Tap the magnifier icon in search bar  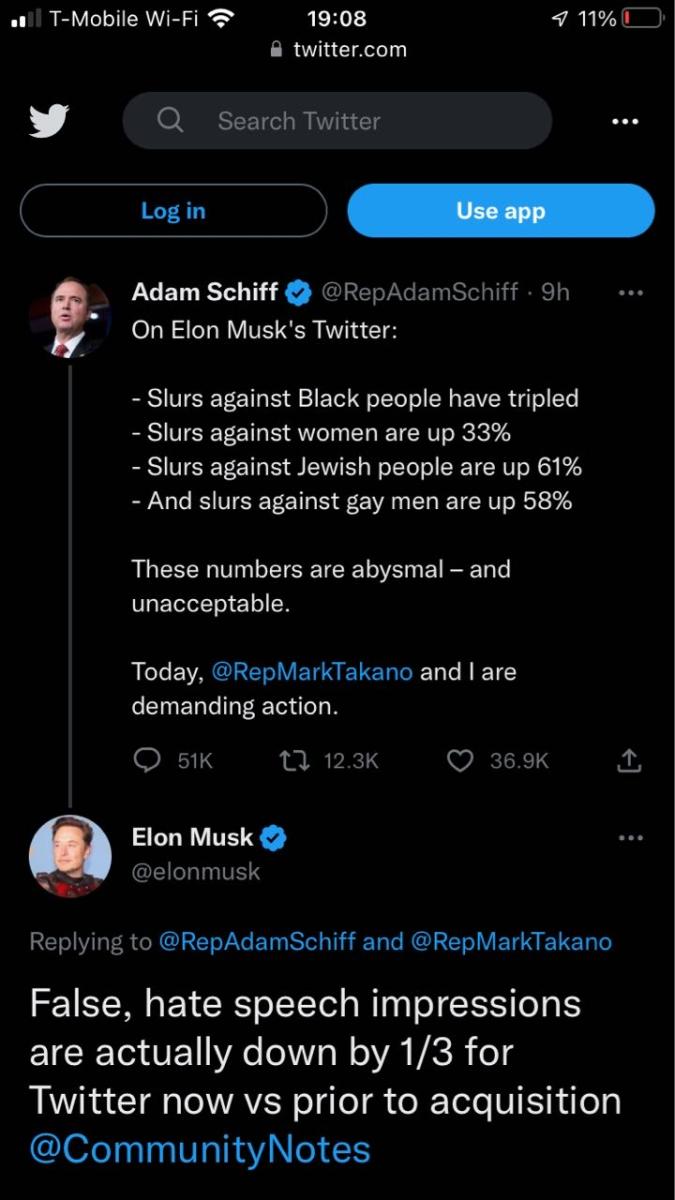(171, 121)
